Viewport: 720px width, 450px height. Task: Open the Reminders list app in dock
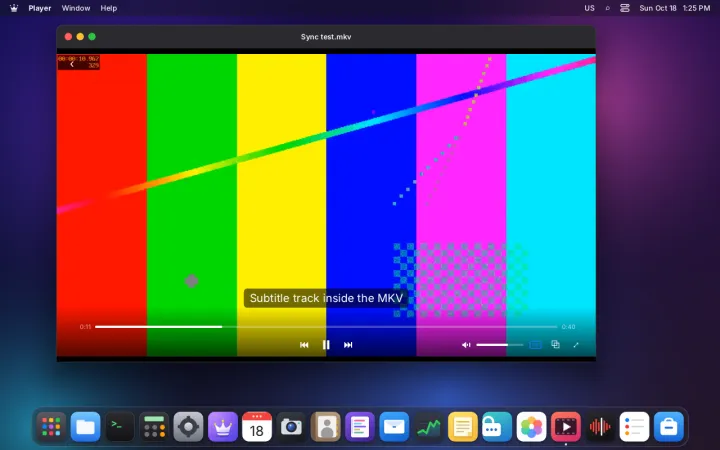coord(634,427)
